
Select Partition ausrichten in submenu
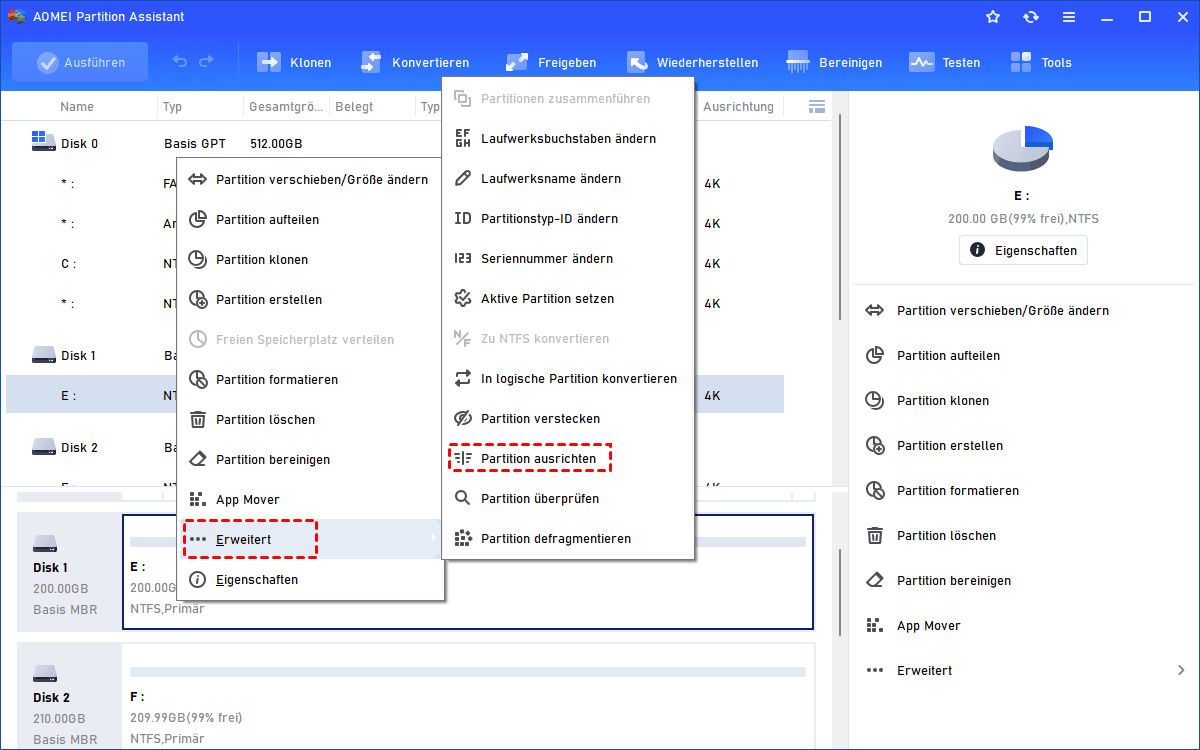(567, 459)
